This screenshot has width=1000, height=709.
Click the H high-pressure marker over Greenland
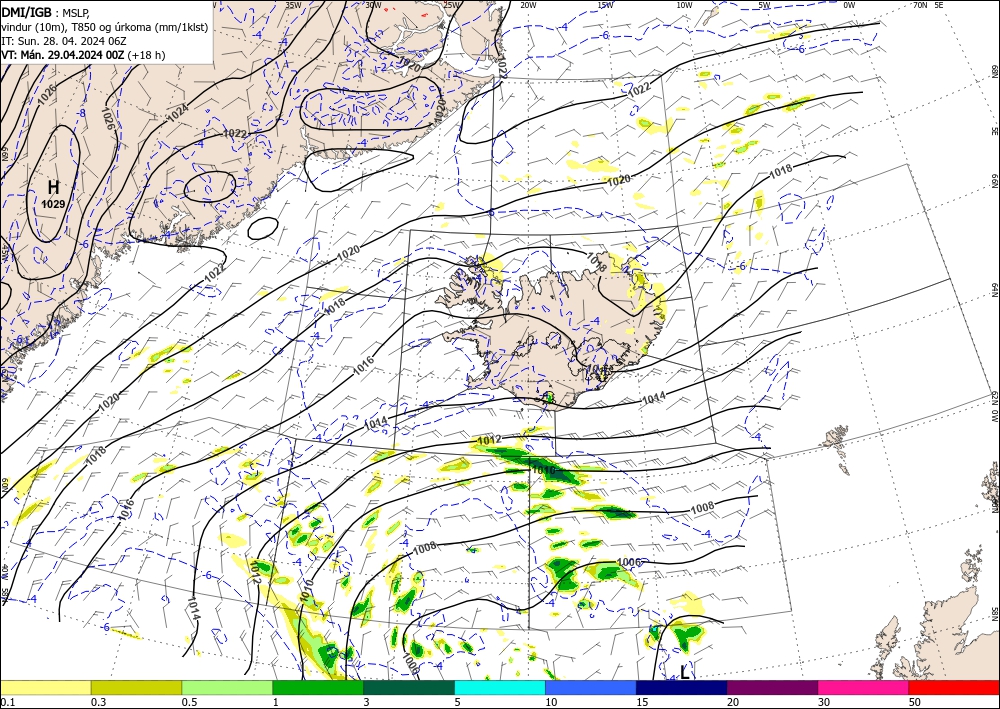(x=54, y=187)
